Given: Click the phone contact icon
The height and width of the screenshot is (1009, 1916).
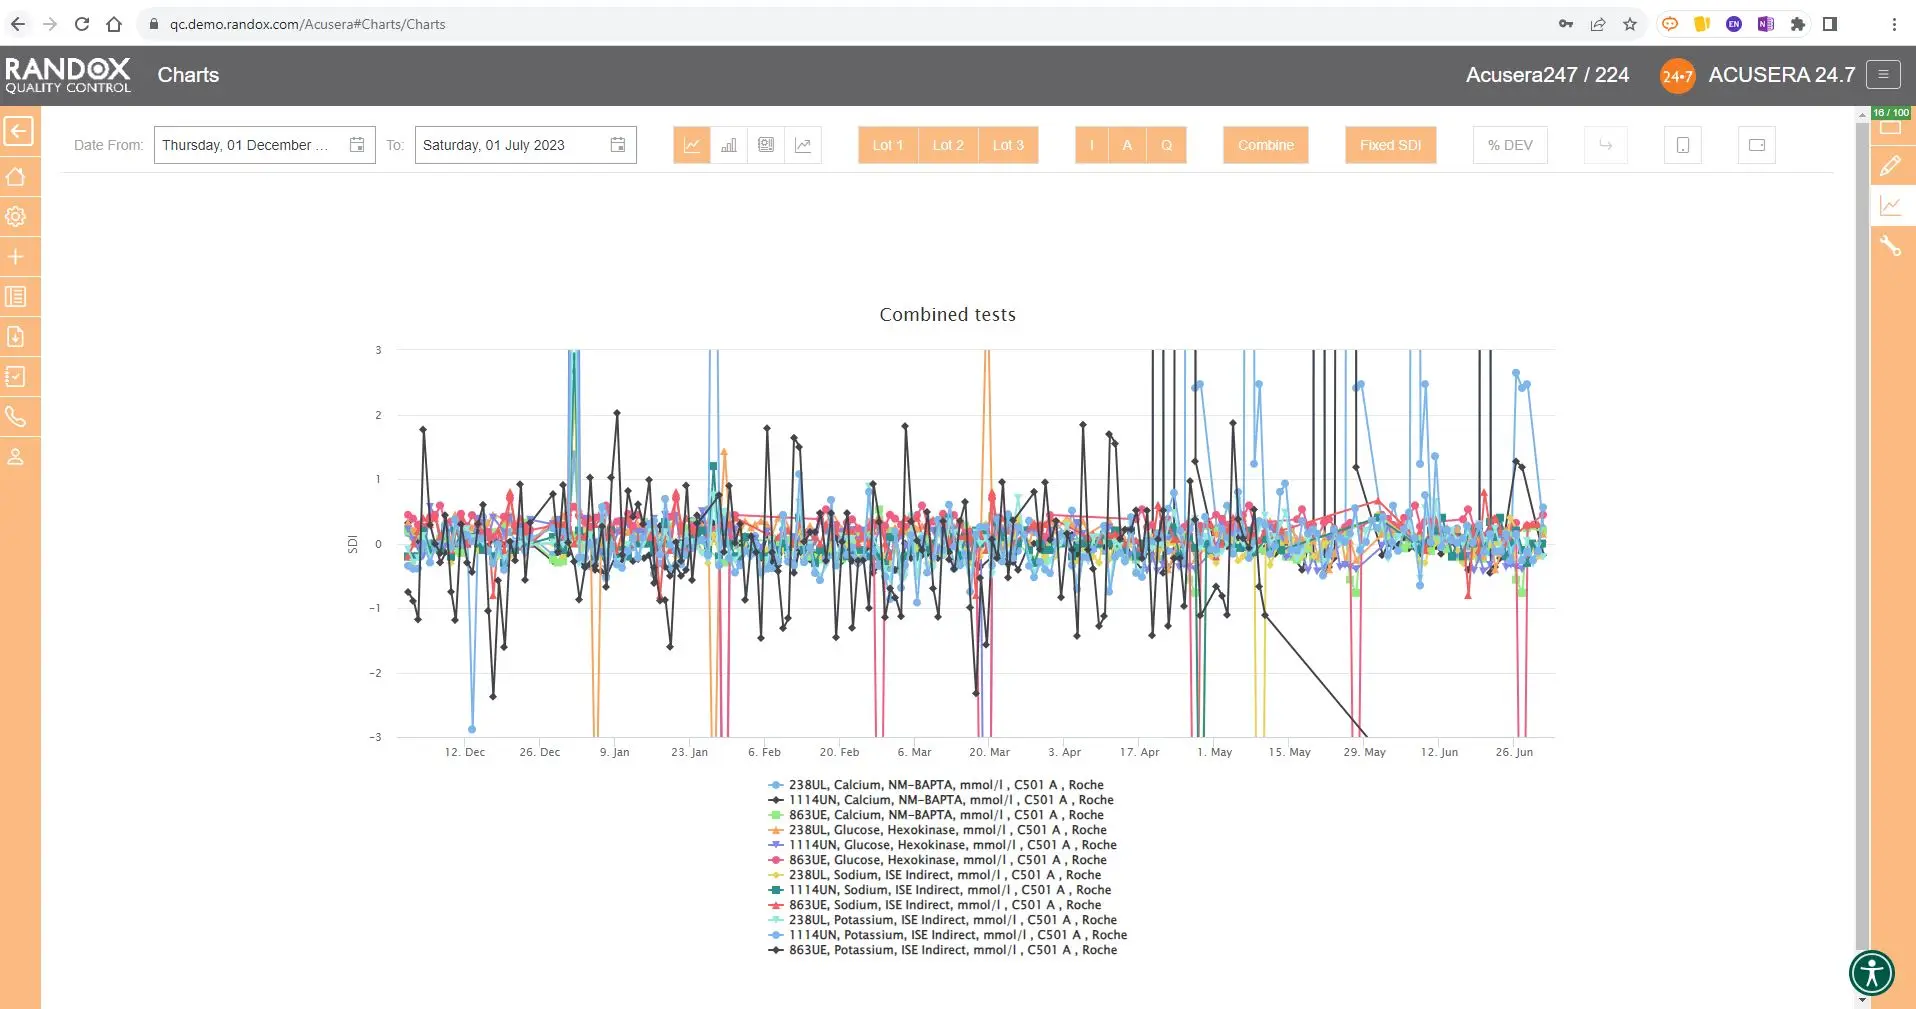Looking at the screenshot, I should [17, 417].
